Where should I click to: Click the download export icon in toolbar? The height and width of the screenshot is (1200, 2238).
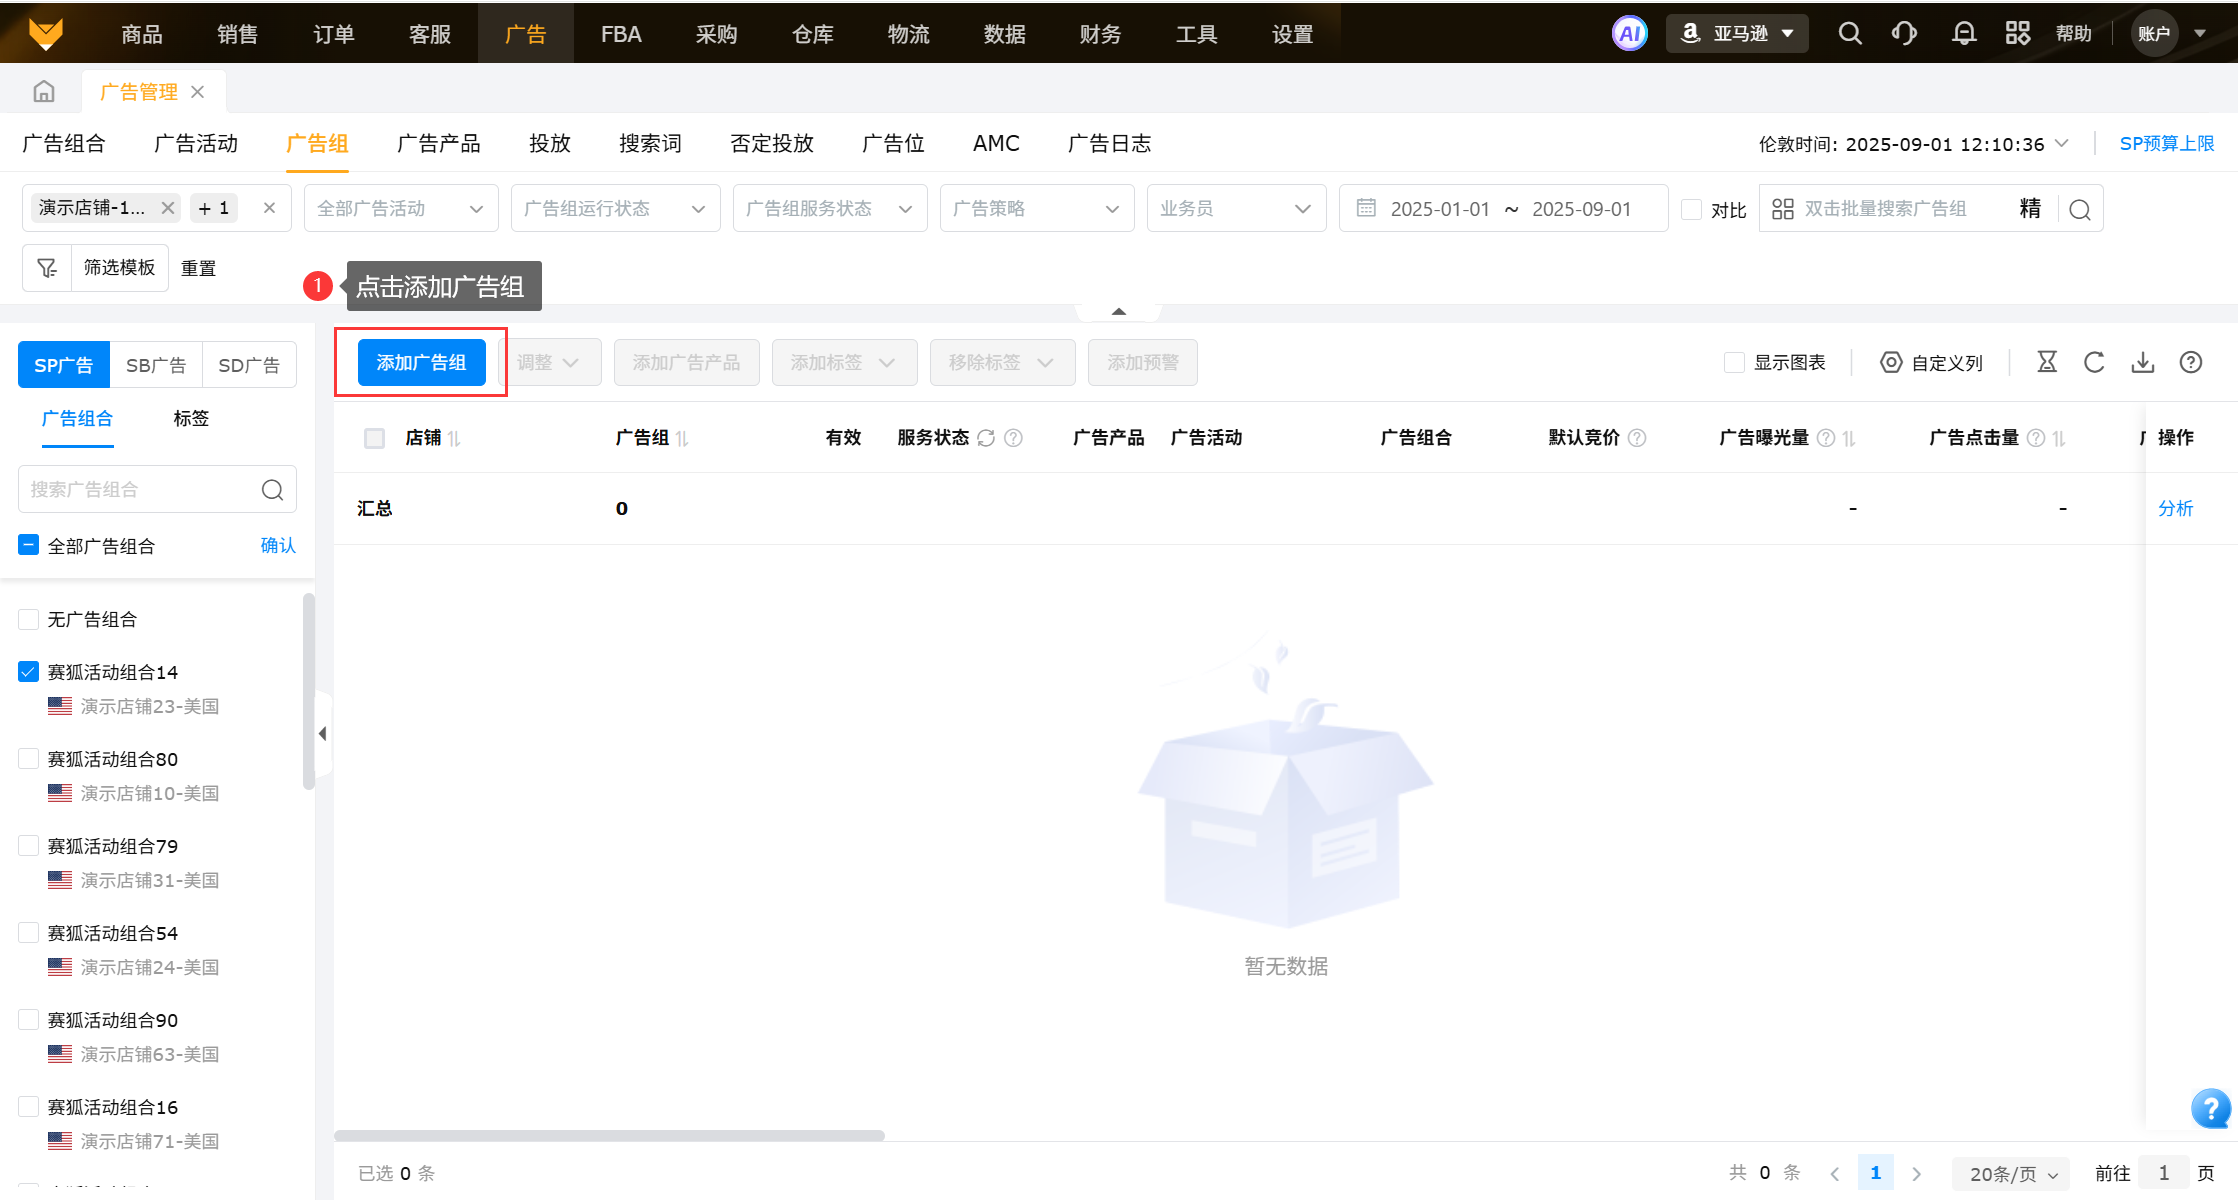coord(2142,362)
